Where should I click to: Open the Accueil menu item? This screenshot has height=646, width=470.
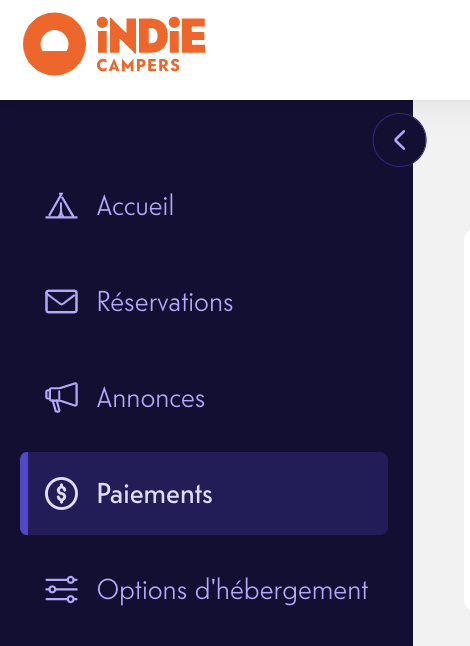(x=136, y=206)
